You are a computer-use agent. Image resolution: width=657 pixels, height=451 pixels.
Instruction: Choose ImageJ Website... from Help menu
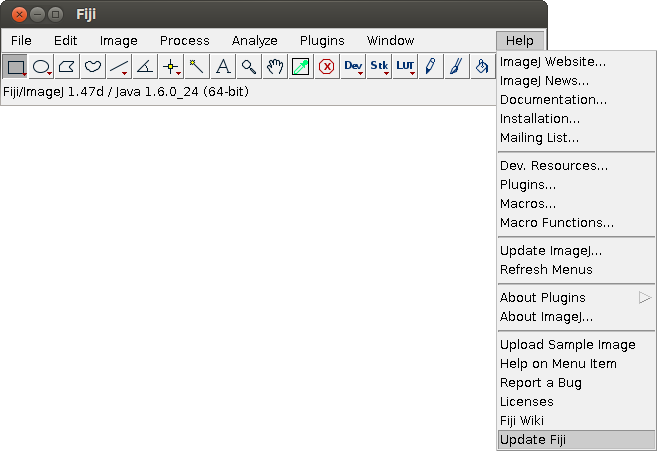(x=576, y=62)
